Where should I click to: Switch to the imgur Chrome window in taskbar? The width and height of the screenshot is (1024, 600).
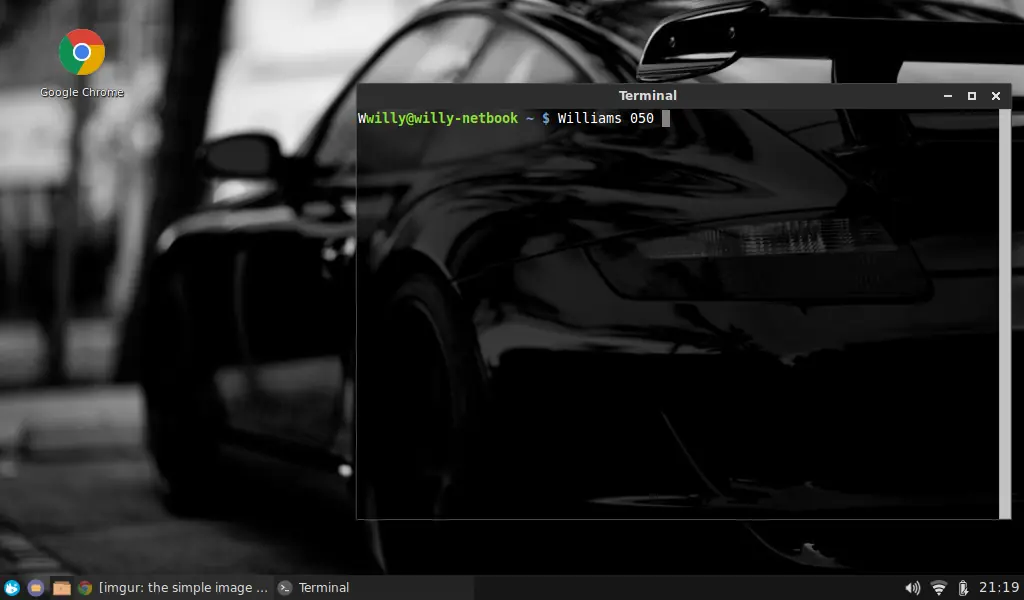click(x=173, y=588)
